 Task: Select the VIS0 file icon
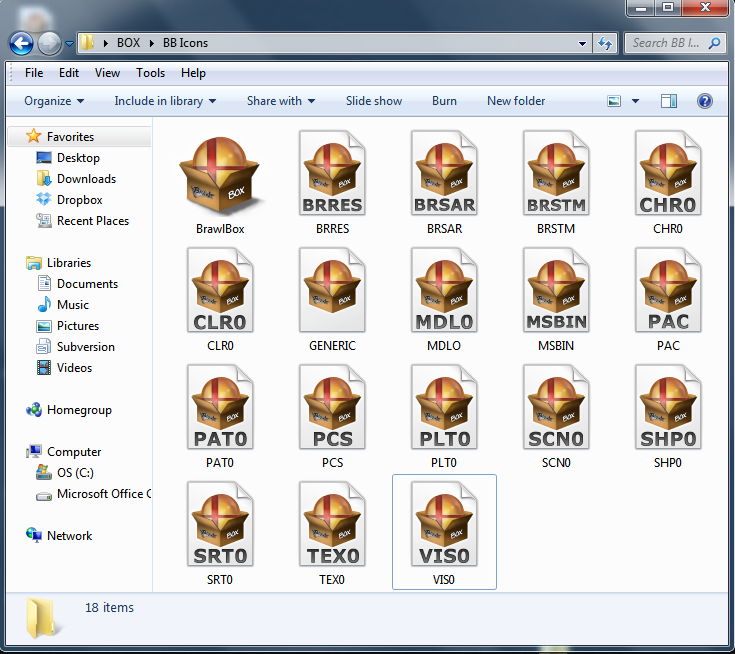pos(444,524)
